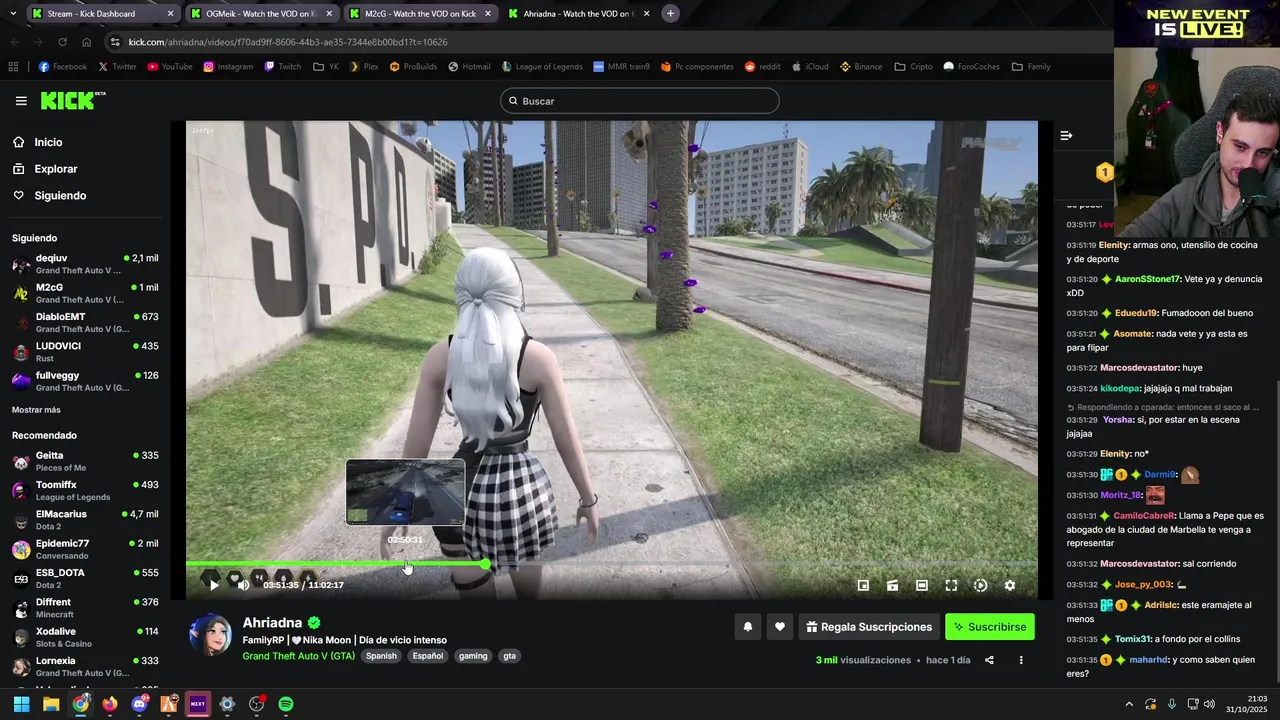
Task: Click the Buscar search field
Action: click(x=640, y=101)
